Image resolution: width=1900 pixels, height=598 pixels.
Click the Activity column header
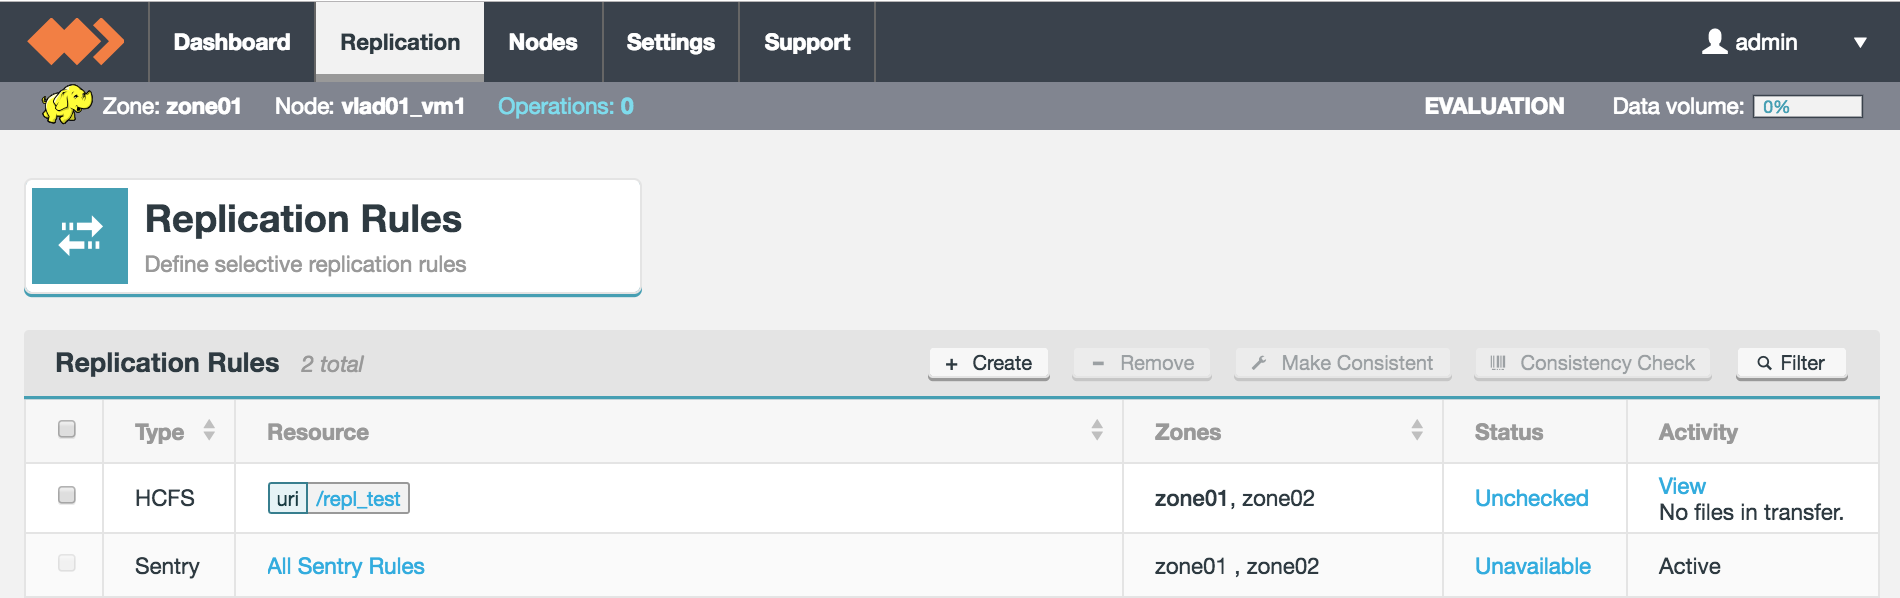1698,432
